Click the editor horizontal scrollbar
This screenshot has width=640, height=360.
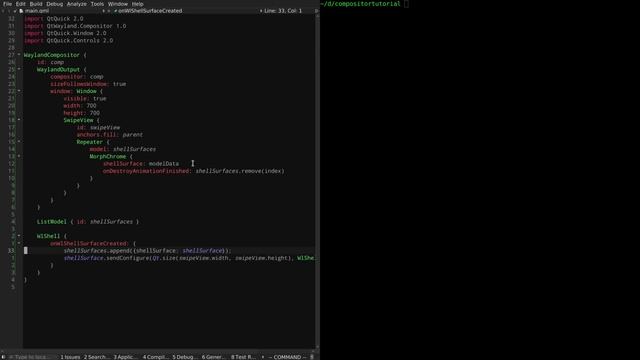click(158, 351)
